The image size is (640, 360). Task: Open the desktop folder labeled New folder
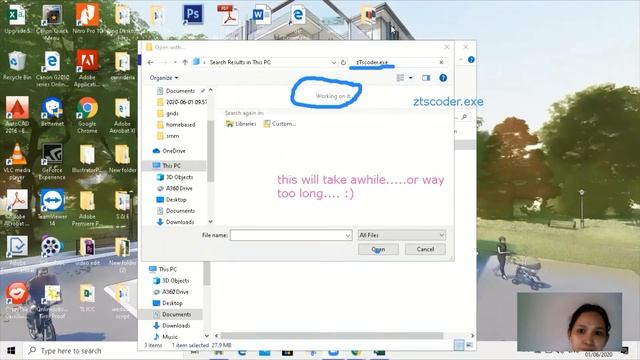[x=122, y=158]
